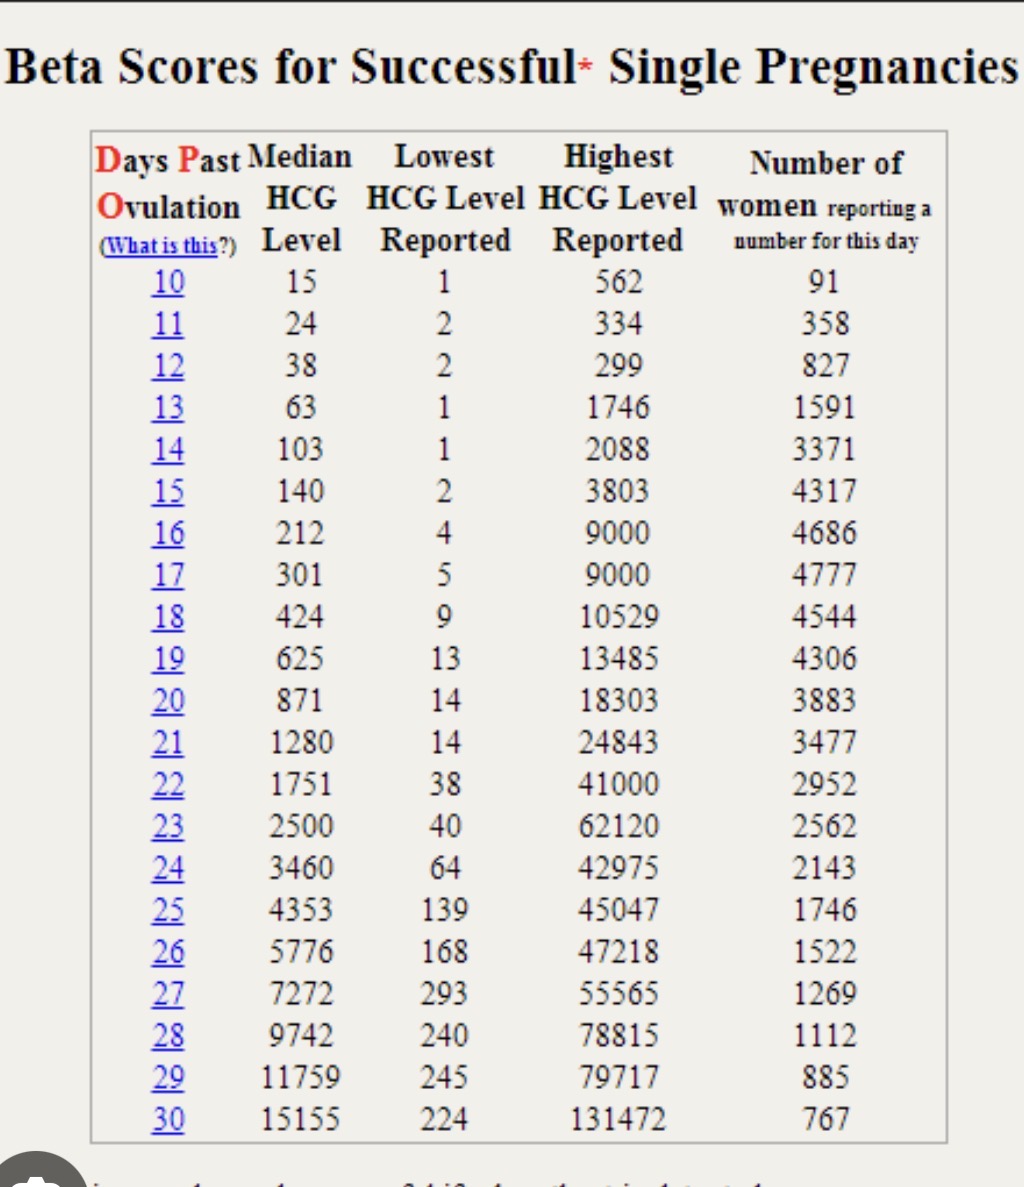1024x1187 pixels.
Task: Open the 'What is this?' link
Action: coord(161,247)
